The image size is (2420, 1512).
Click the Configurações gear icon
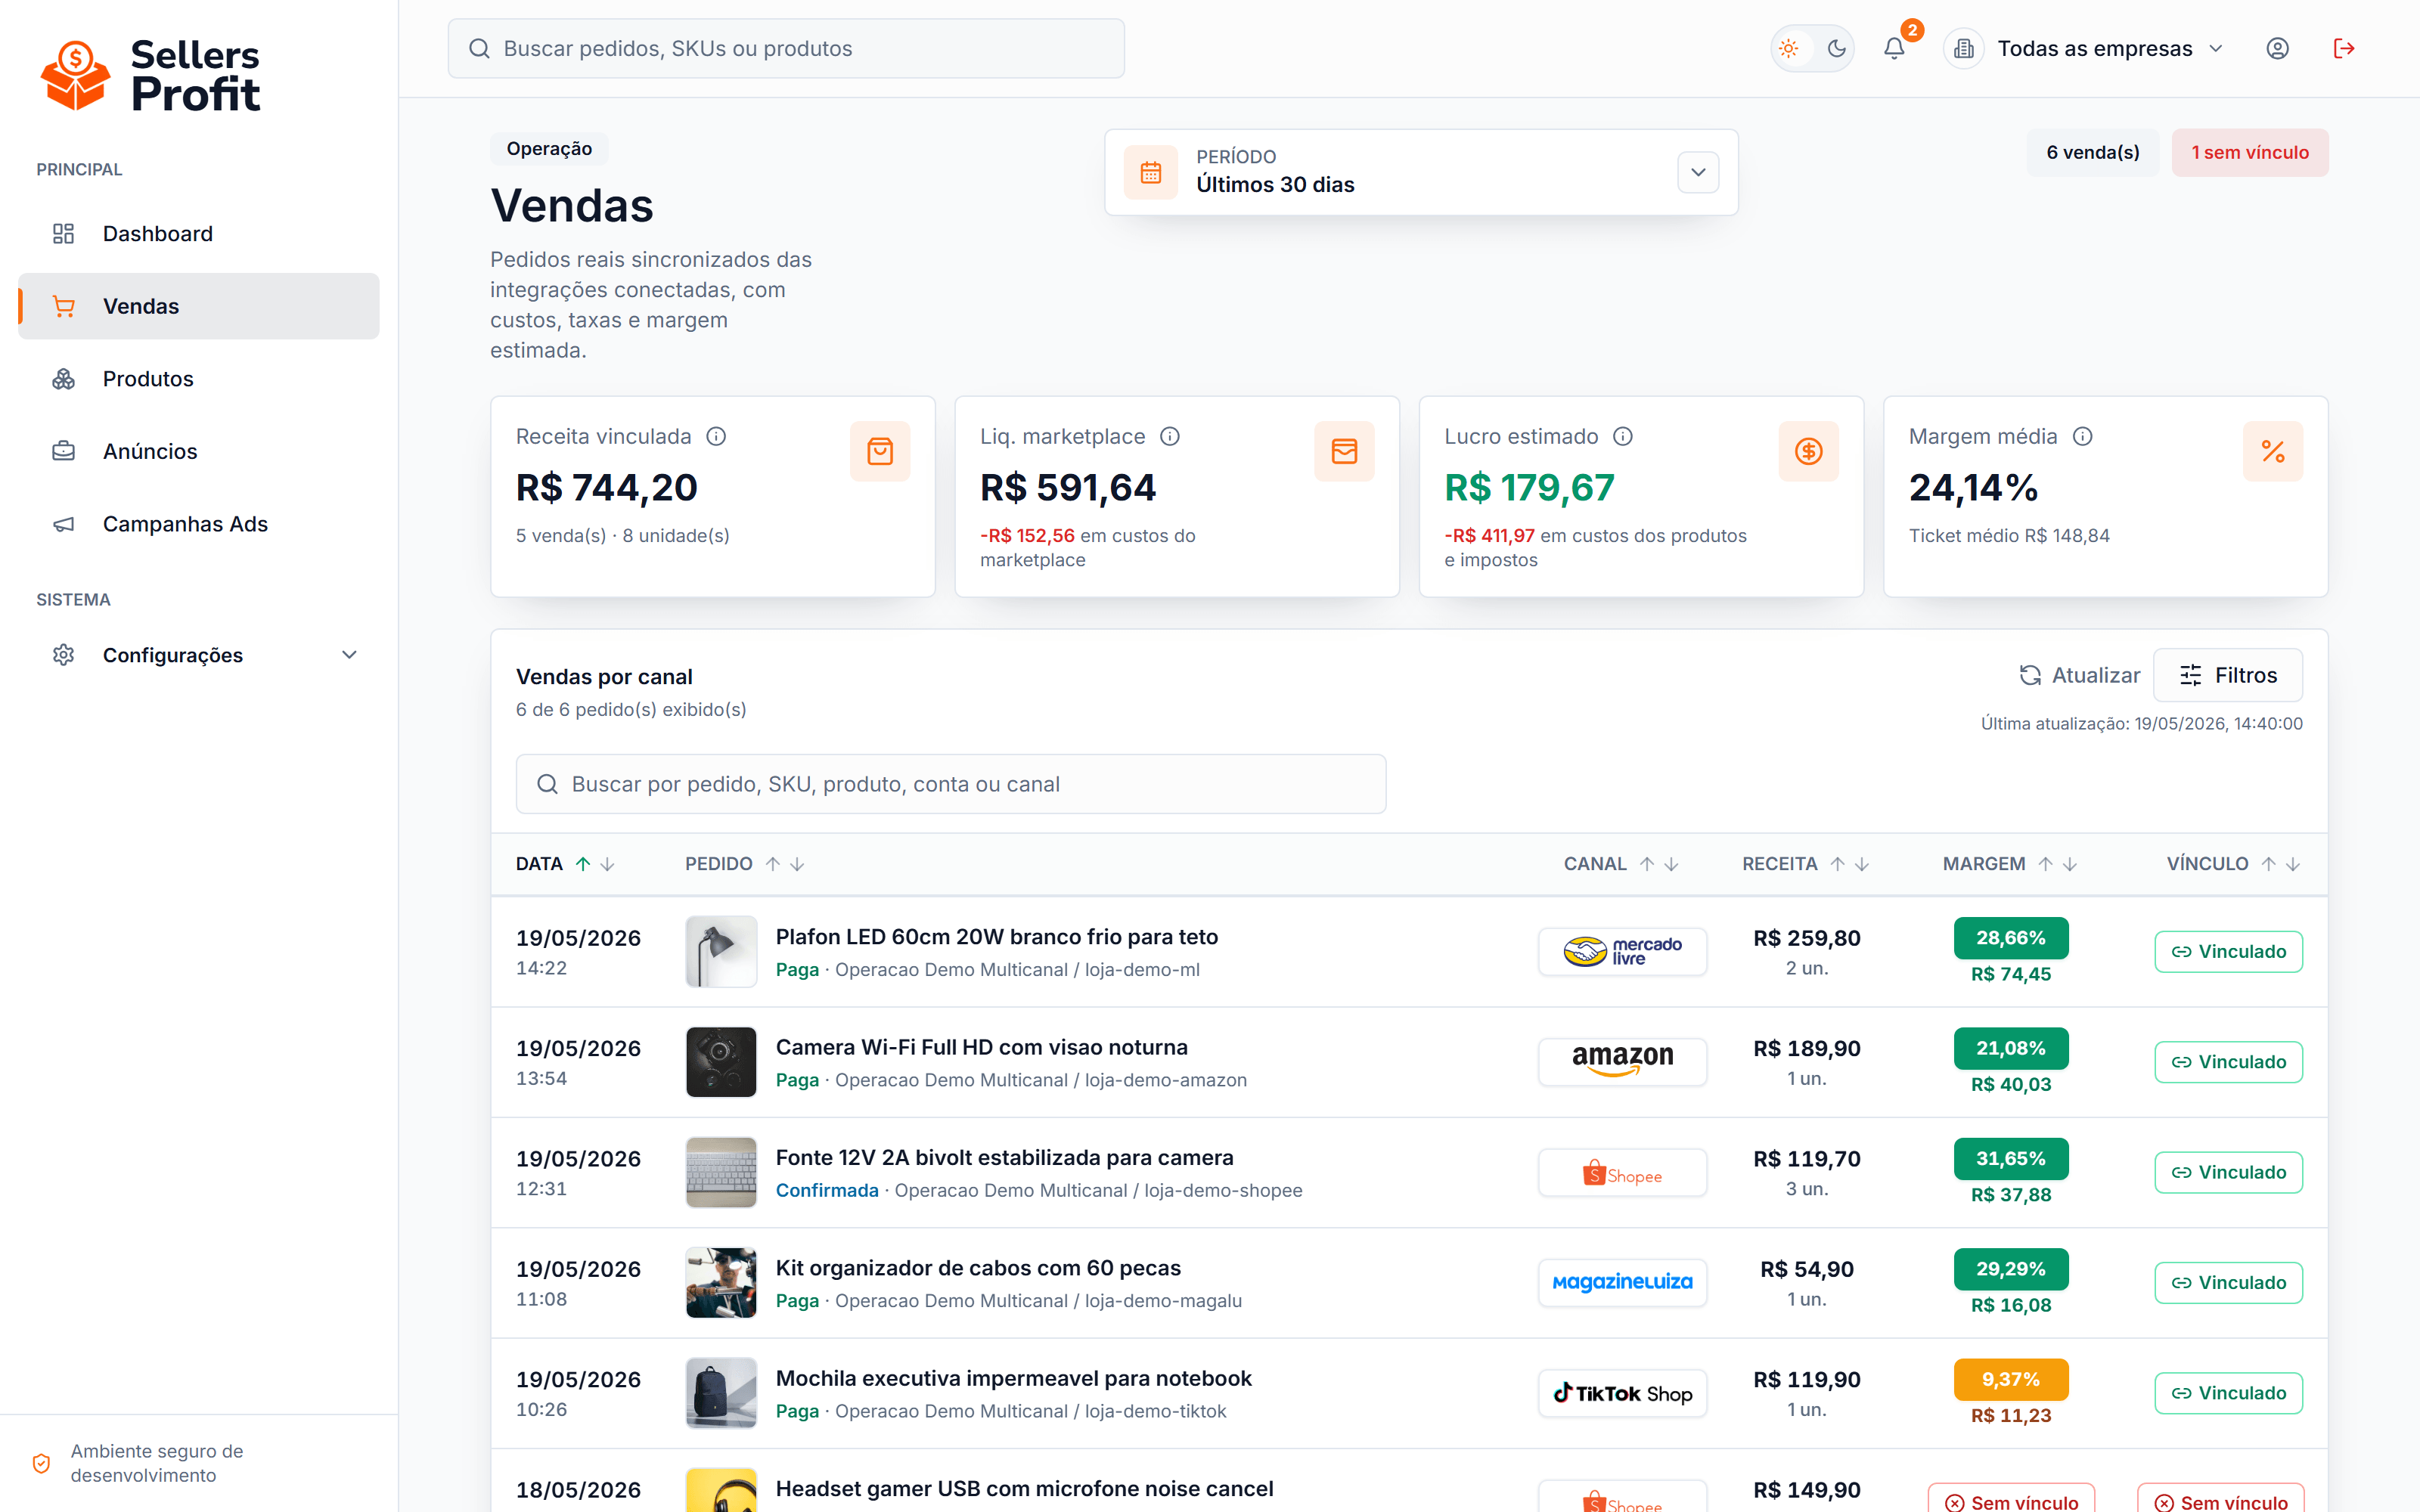(x=64, y=655)
